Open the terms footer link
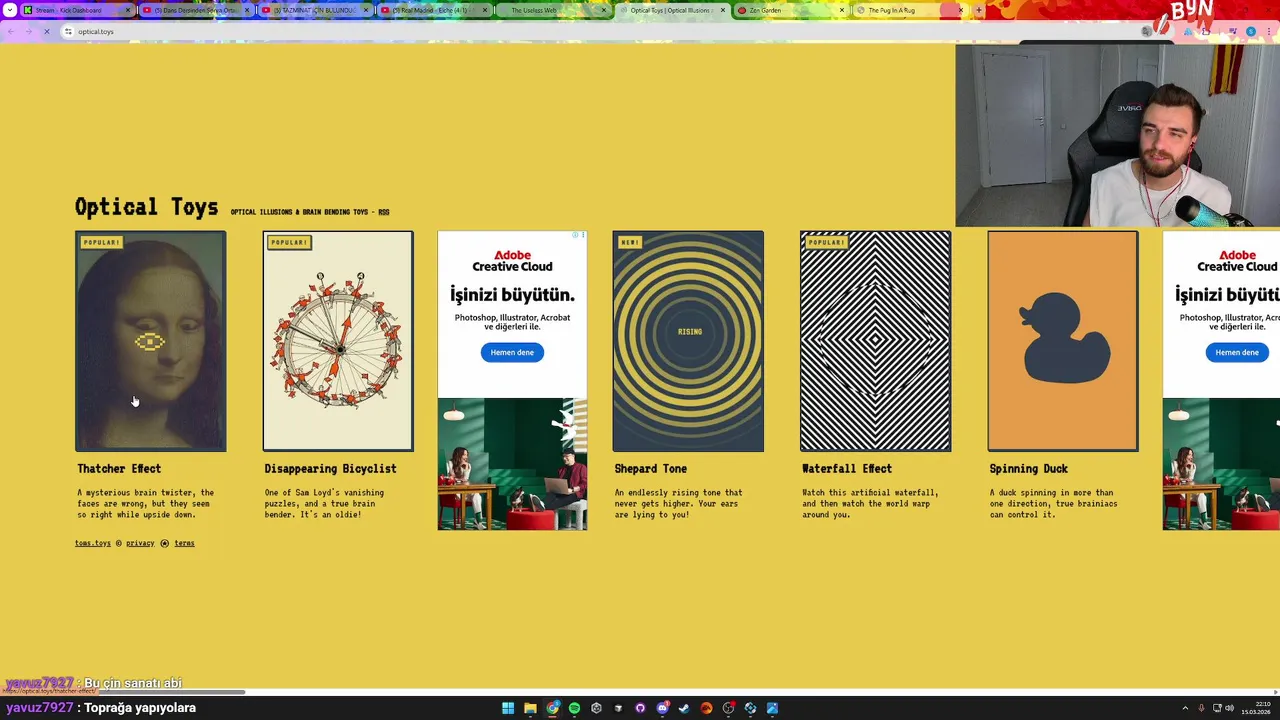 (x=184, y=543)
